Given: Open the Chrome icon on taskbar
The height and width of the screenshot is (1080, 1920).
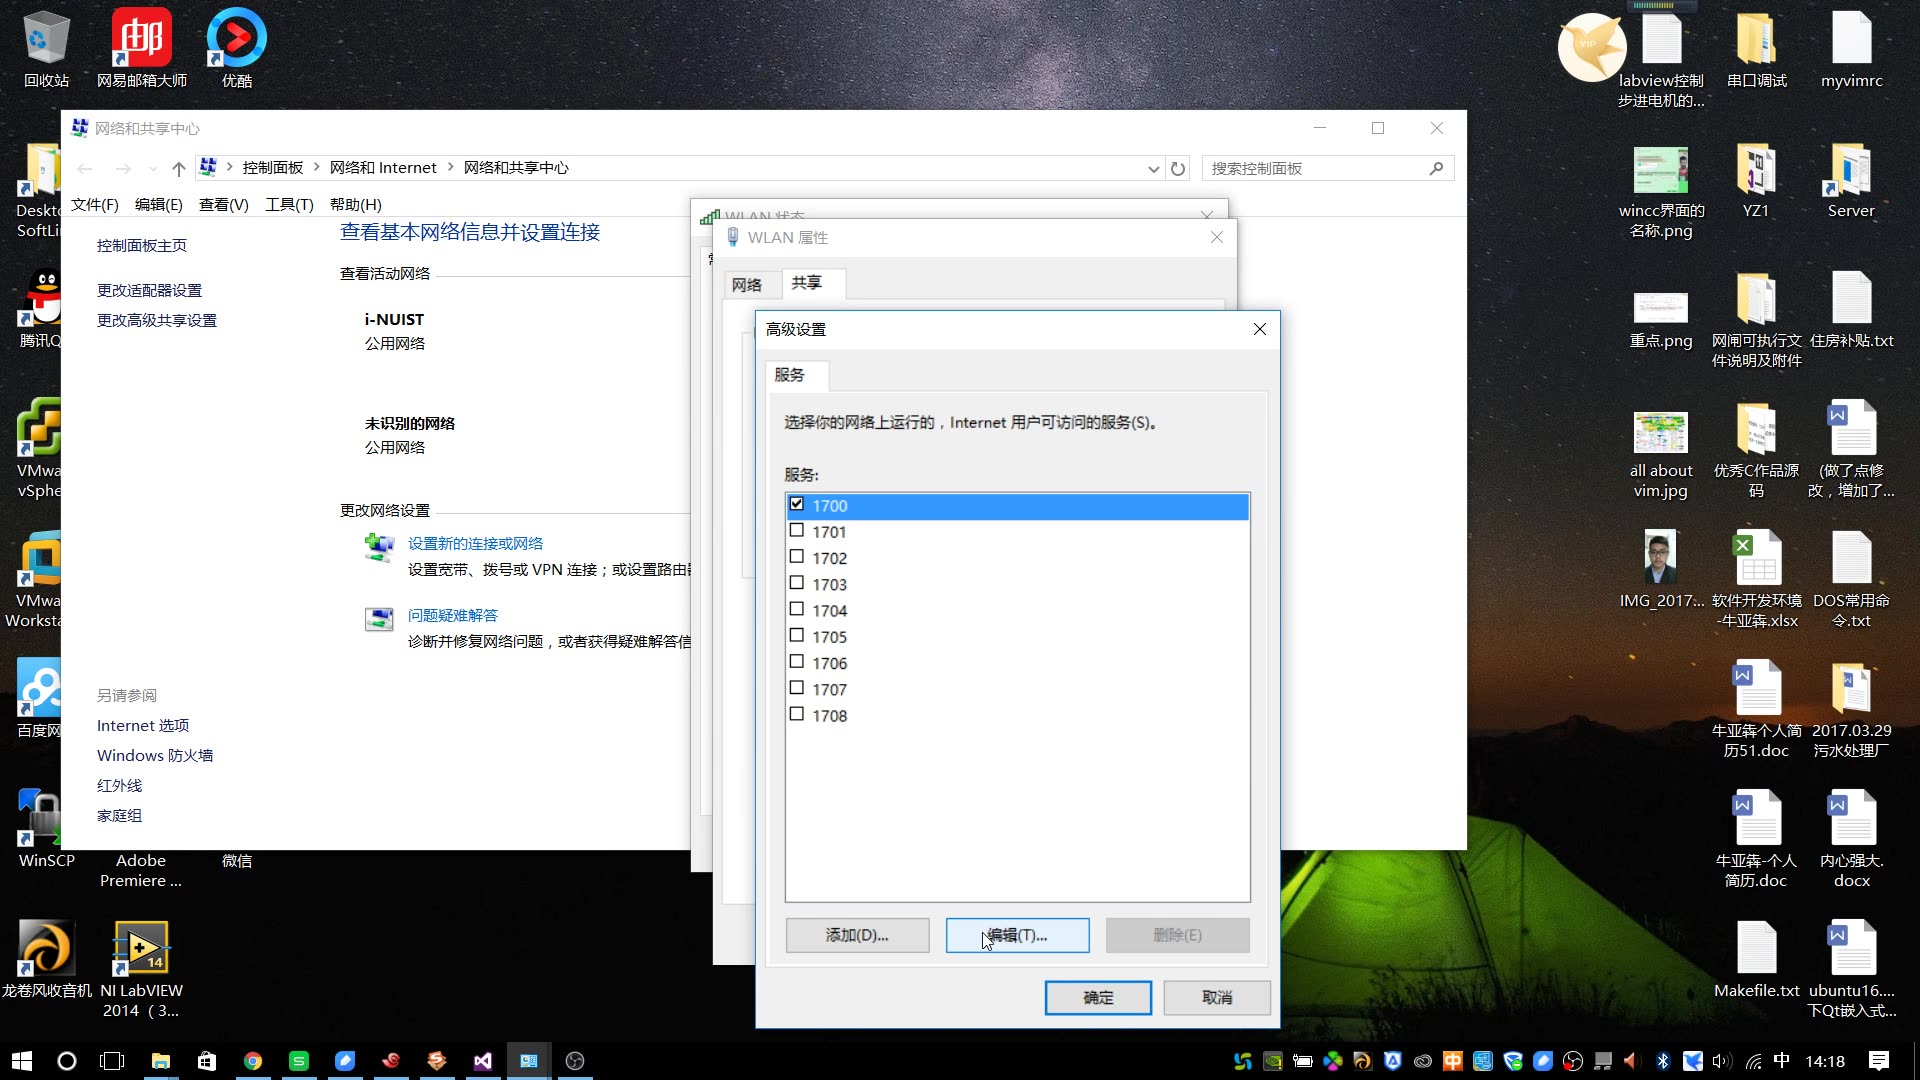Looking at the screenshot, I should click(253, 1061).
